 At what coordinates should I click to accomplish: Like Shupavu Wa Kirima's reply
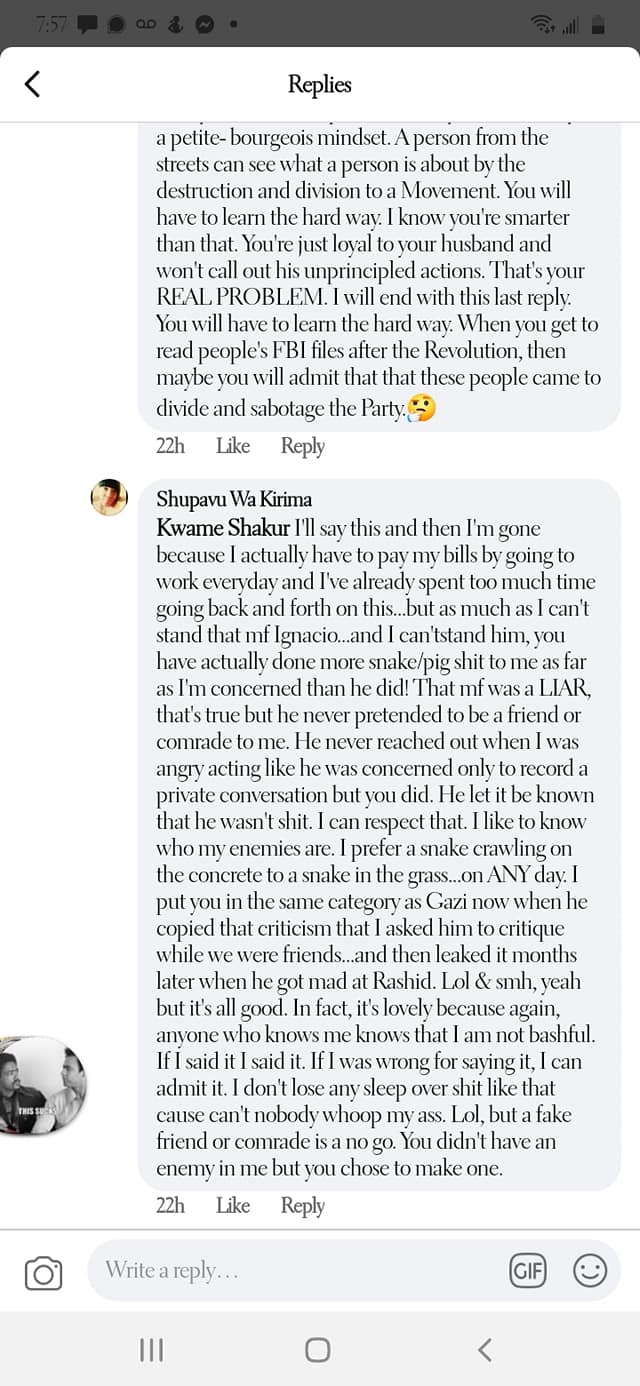pos(233,1206)
